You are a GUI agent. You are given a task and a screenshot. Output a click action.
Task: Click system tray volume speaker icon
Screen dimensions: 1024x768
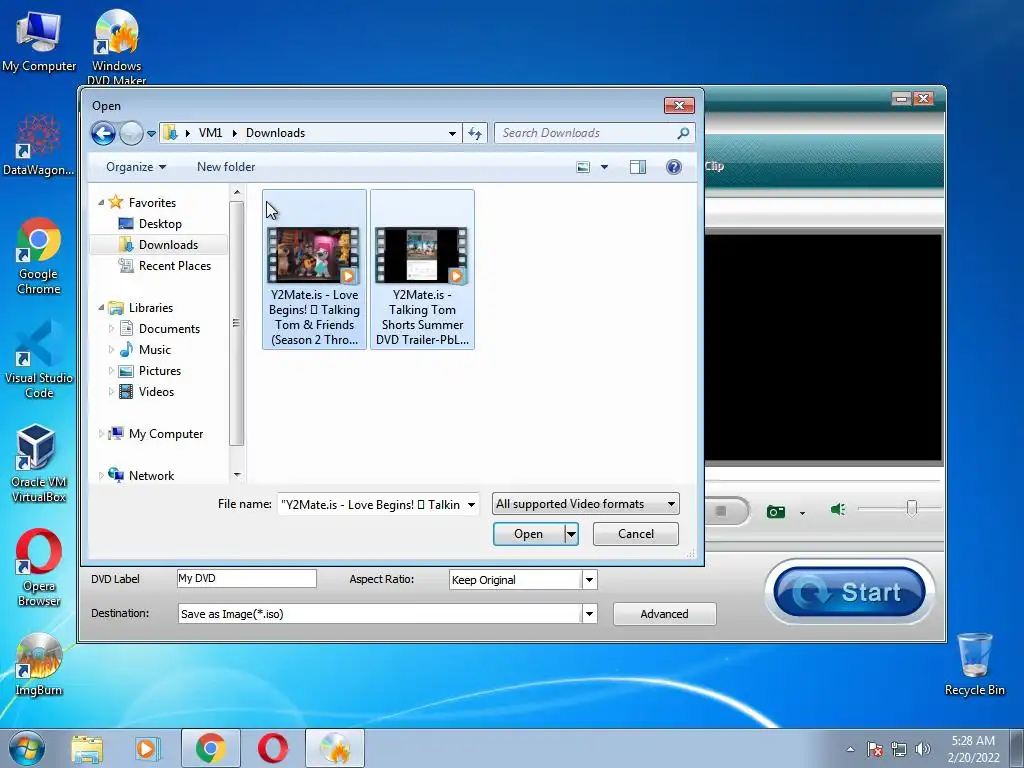pyautogui.click(x=922, y=749)
